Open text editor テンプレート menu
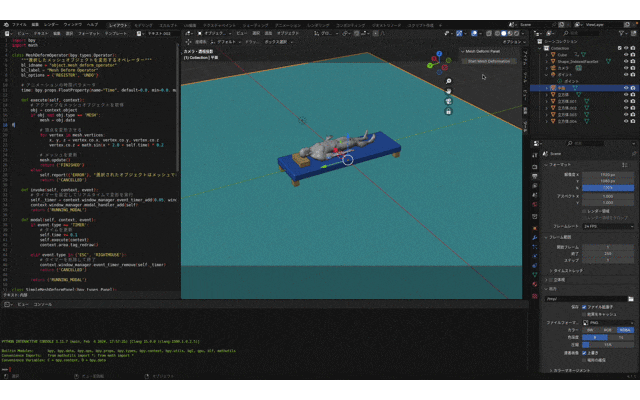 coord(116,33)
